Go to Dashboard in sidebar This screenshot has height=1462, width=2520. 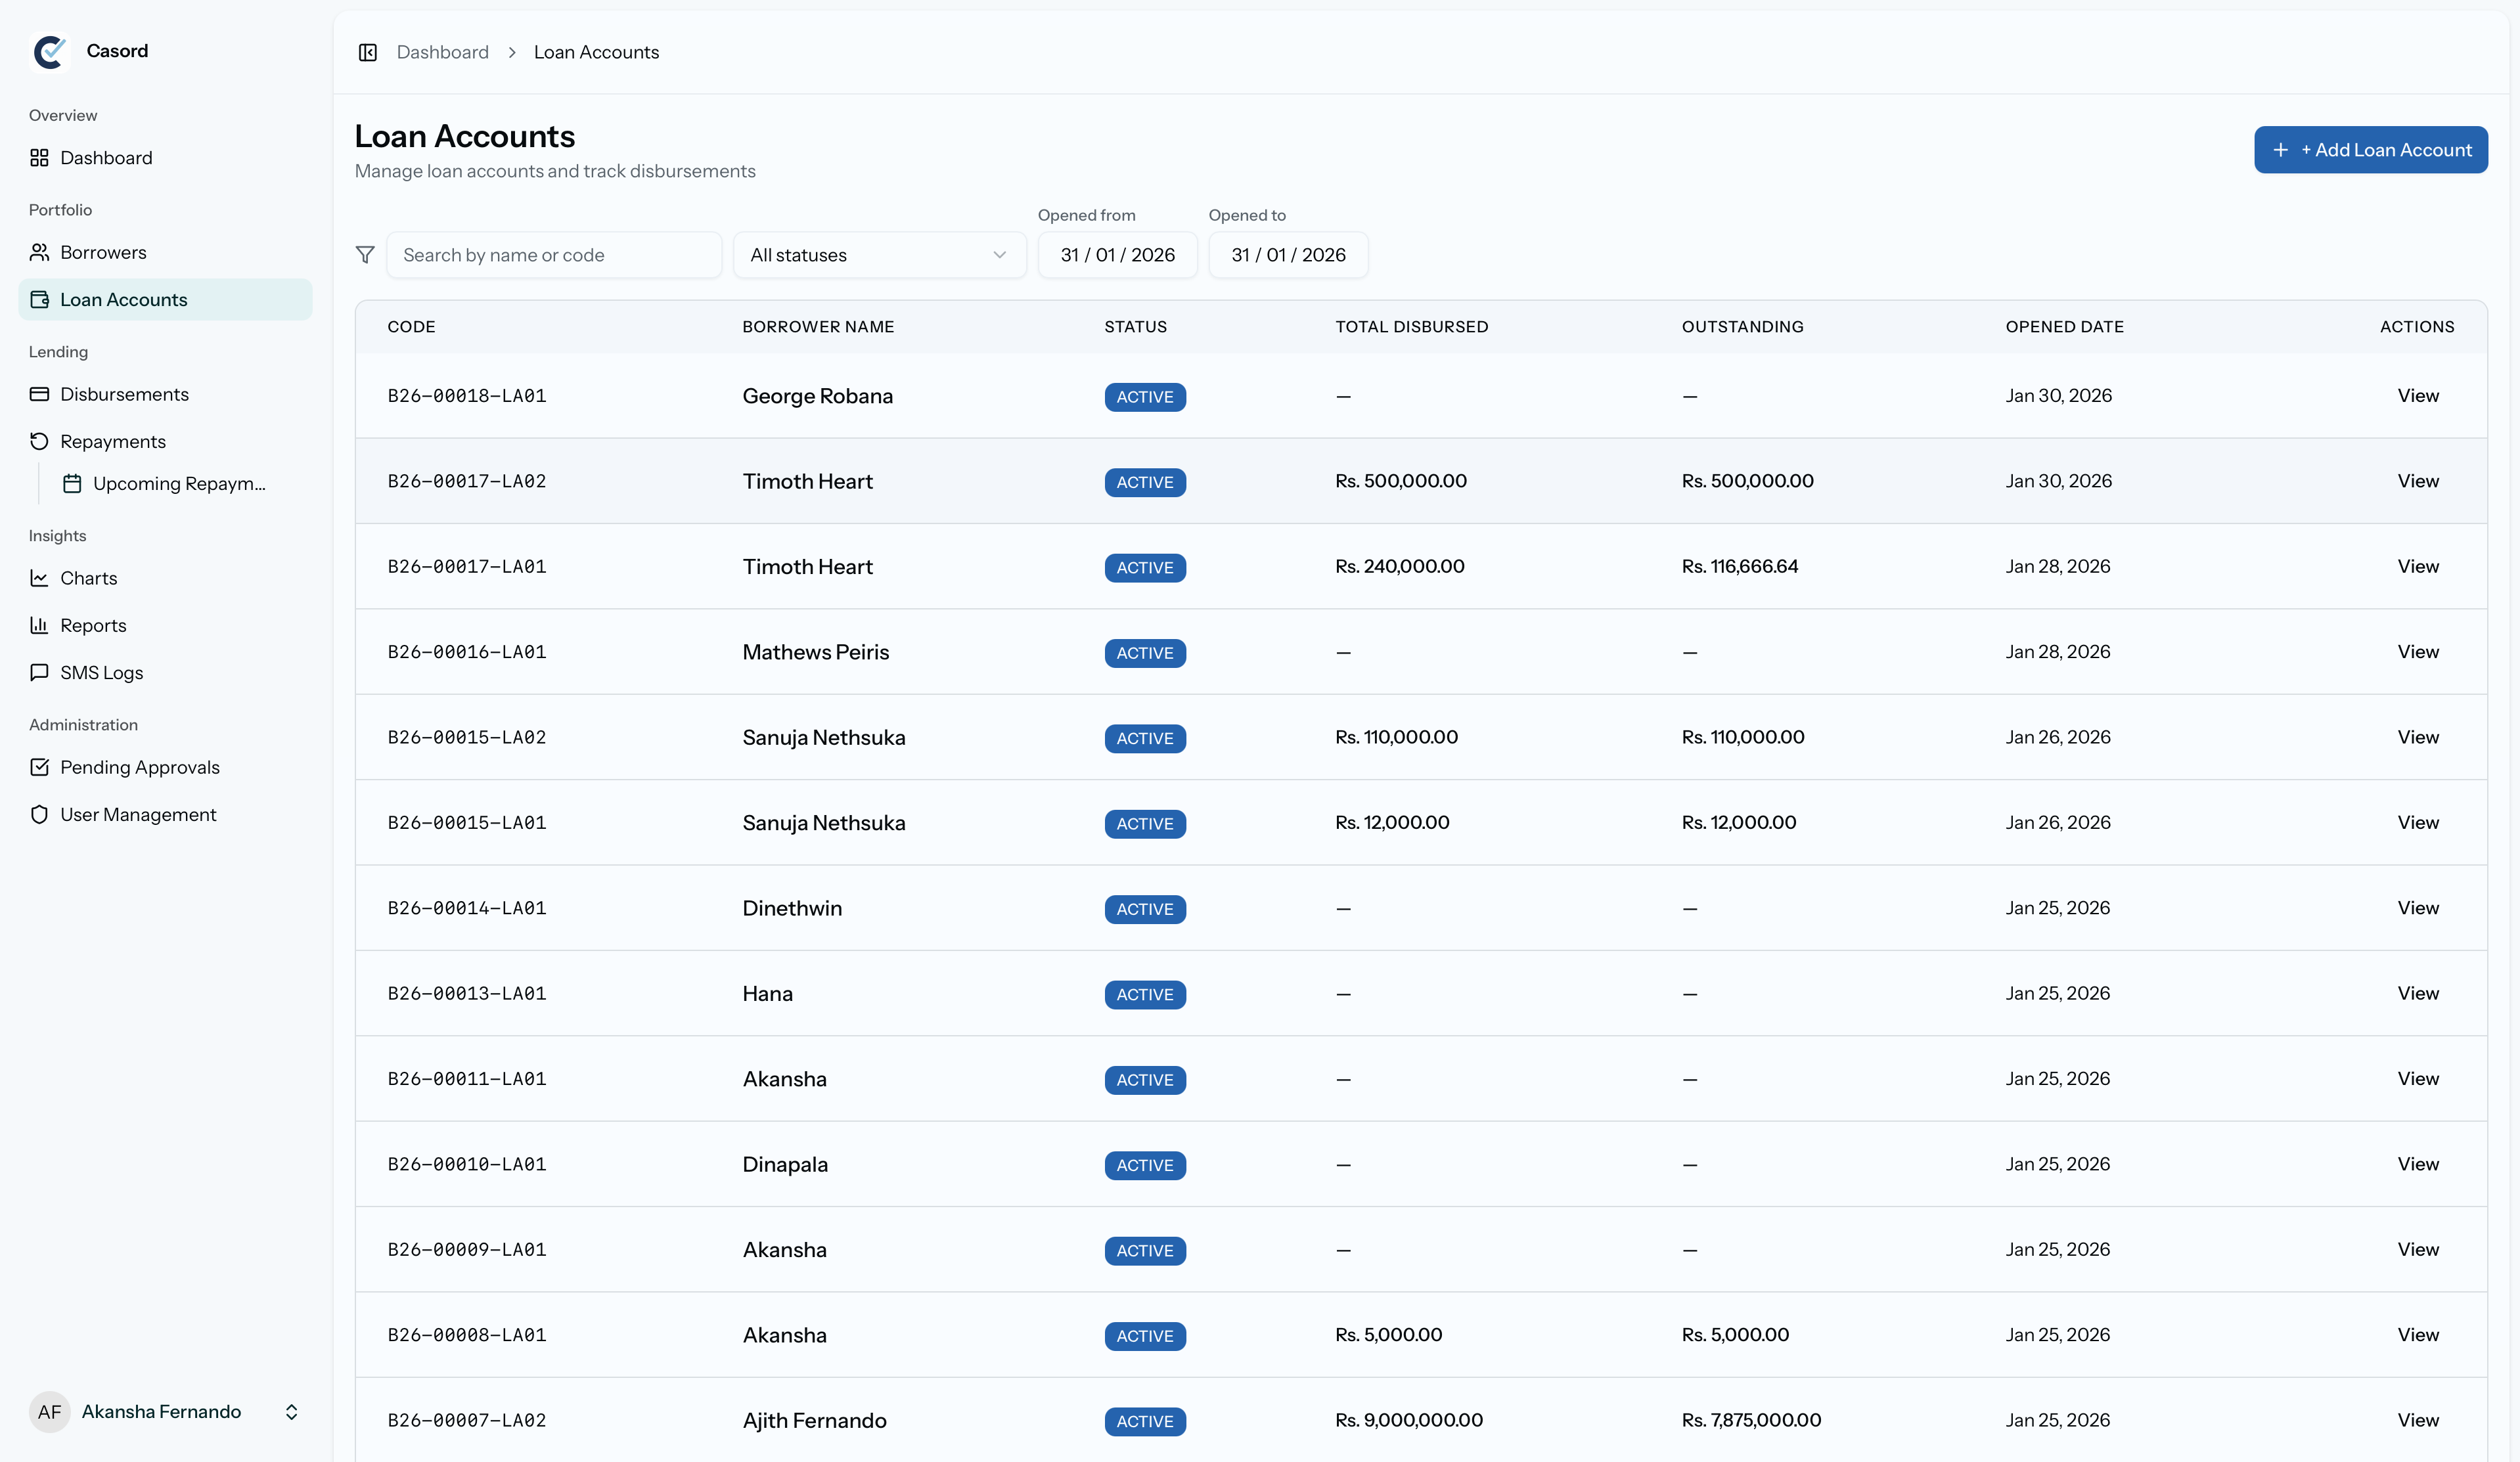point(106,158)
